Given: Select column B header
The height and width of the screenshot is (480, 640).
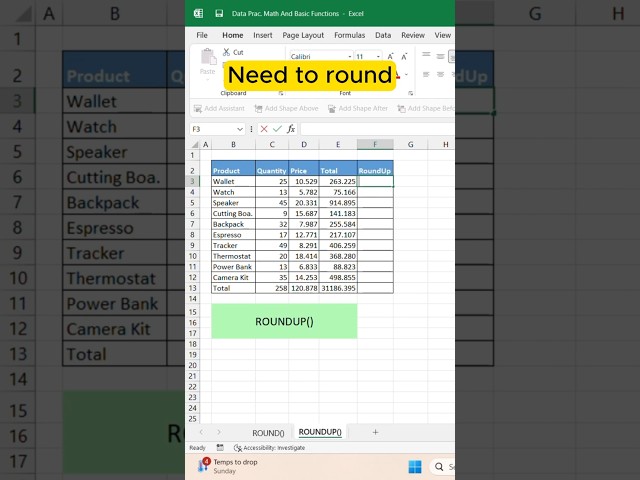Looking at the screenshot, I should click(x=233, y=144).
